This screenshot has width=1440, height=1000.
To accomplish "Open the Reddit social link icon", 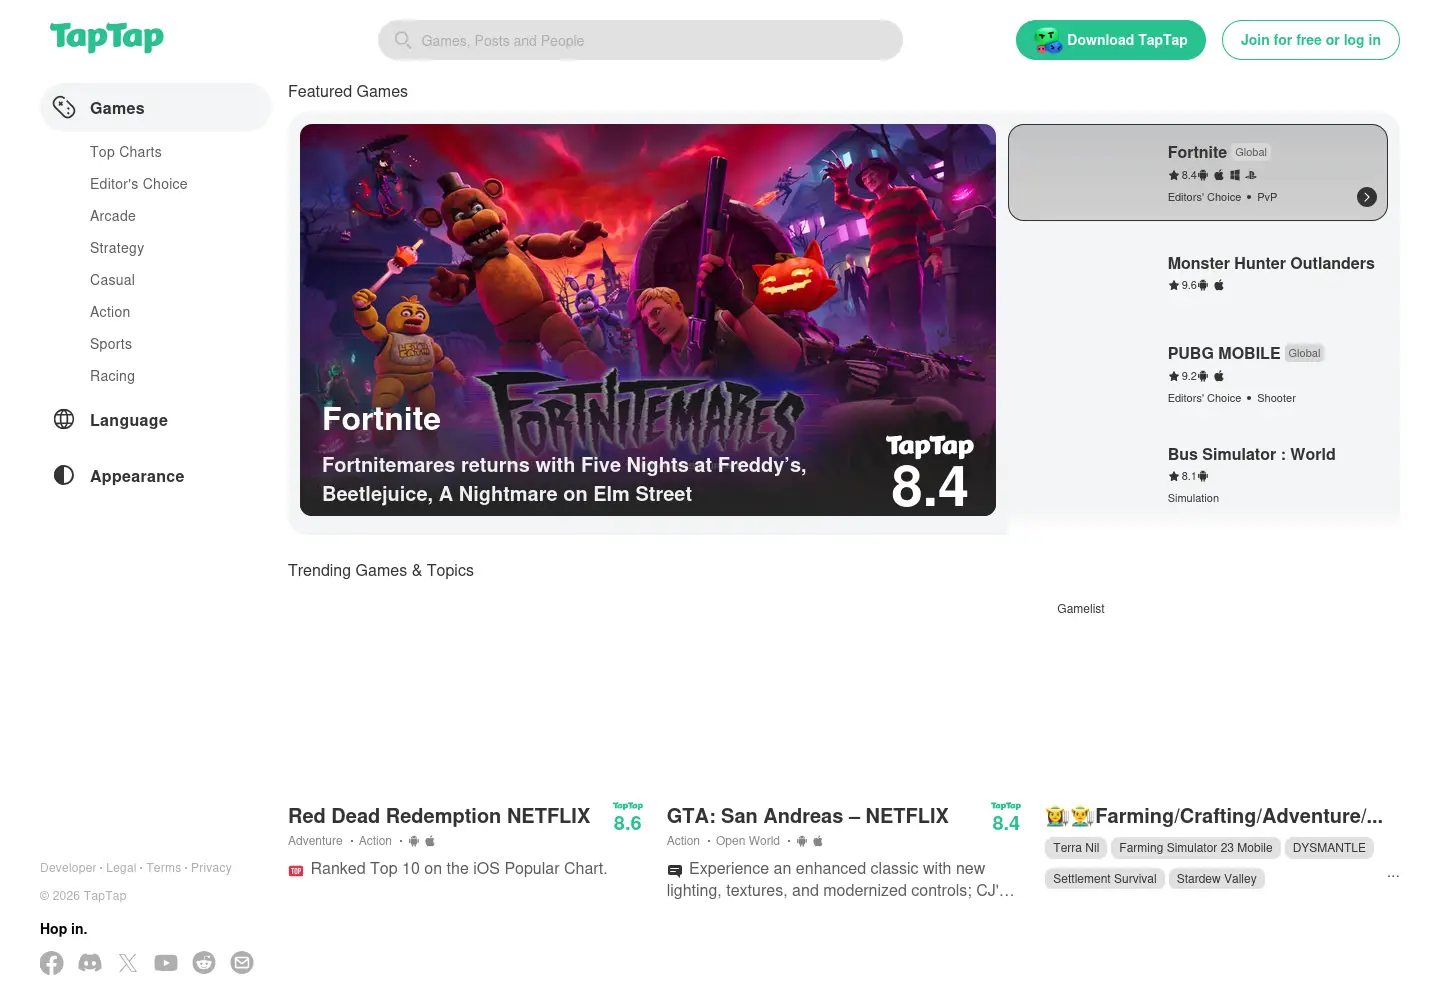I will point(204,963).
